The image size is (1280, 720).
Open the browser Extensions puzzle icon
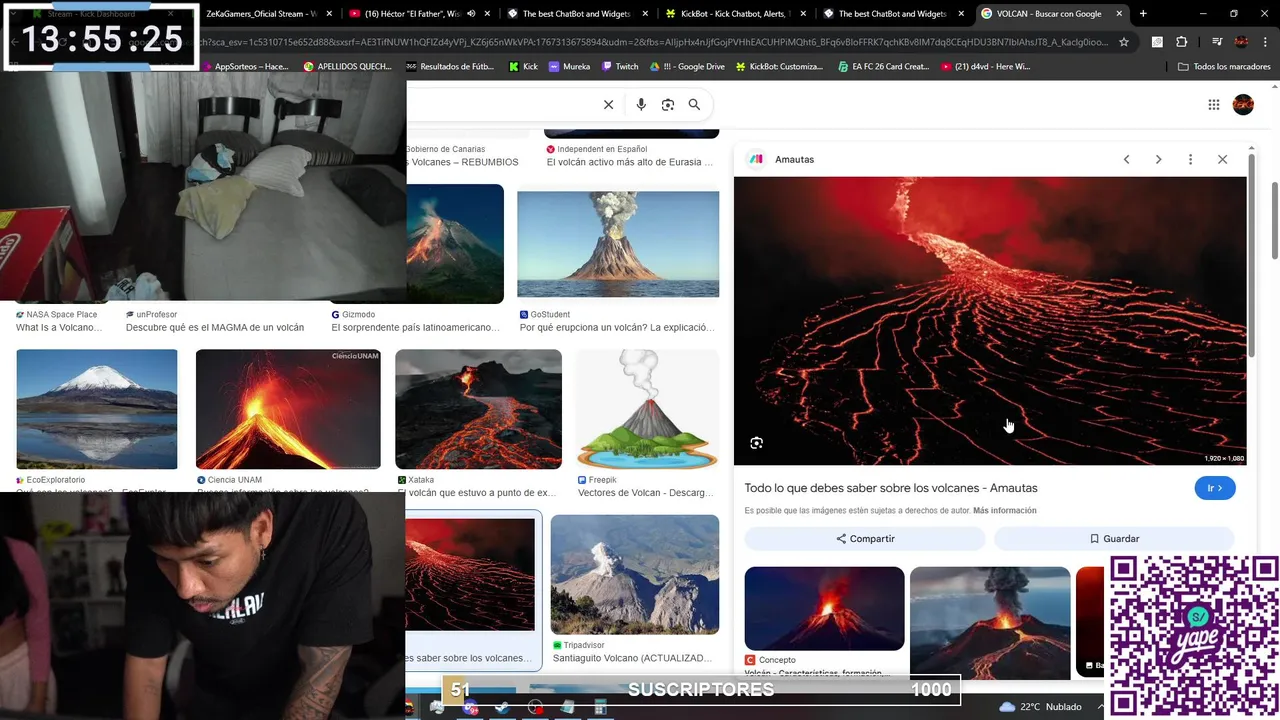[1182, 42]
